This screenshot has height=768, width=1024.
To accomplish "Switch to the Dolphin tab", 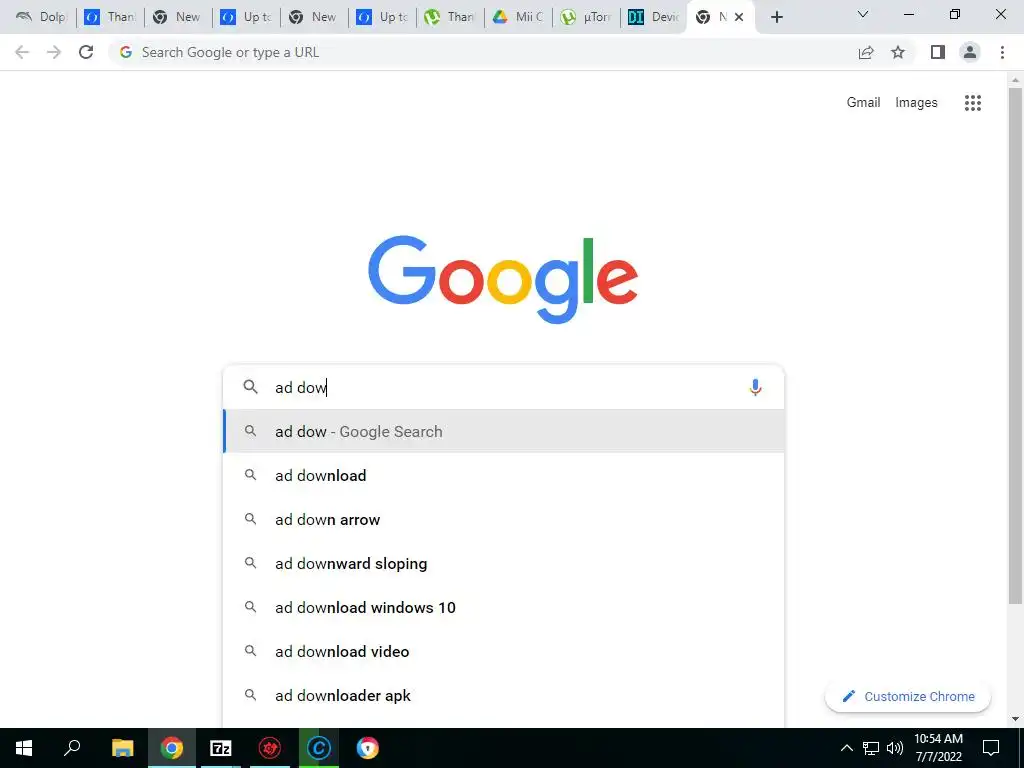I will (42, 17).
